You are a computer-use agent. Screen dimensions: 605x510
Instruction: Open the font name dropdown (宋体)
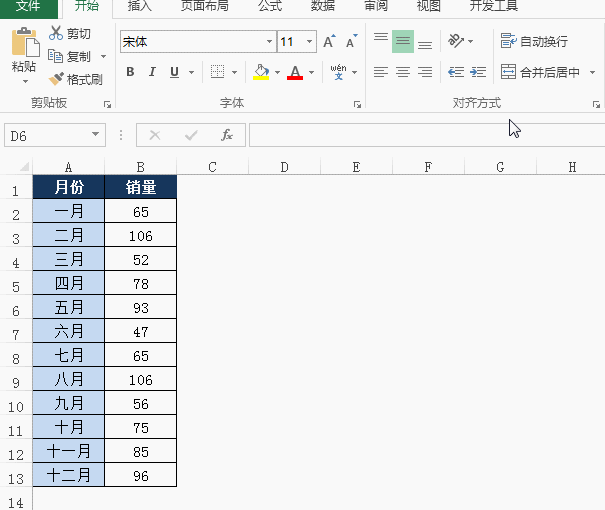pyautogui.click(x=269, y=41)
